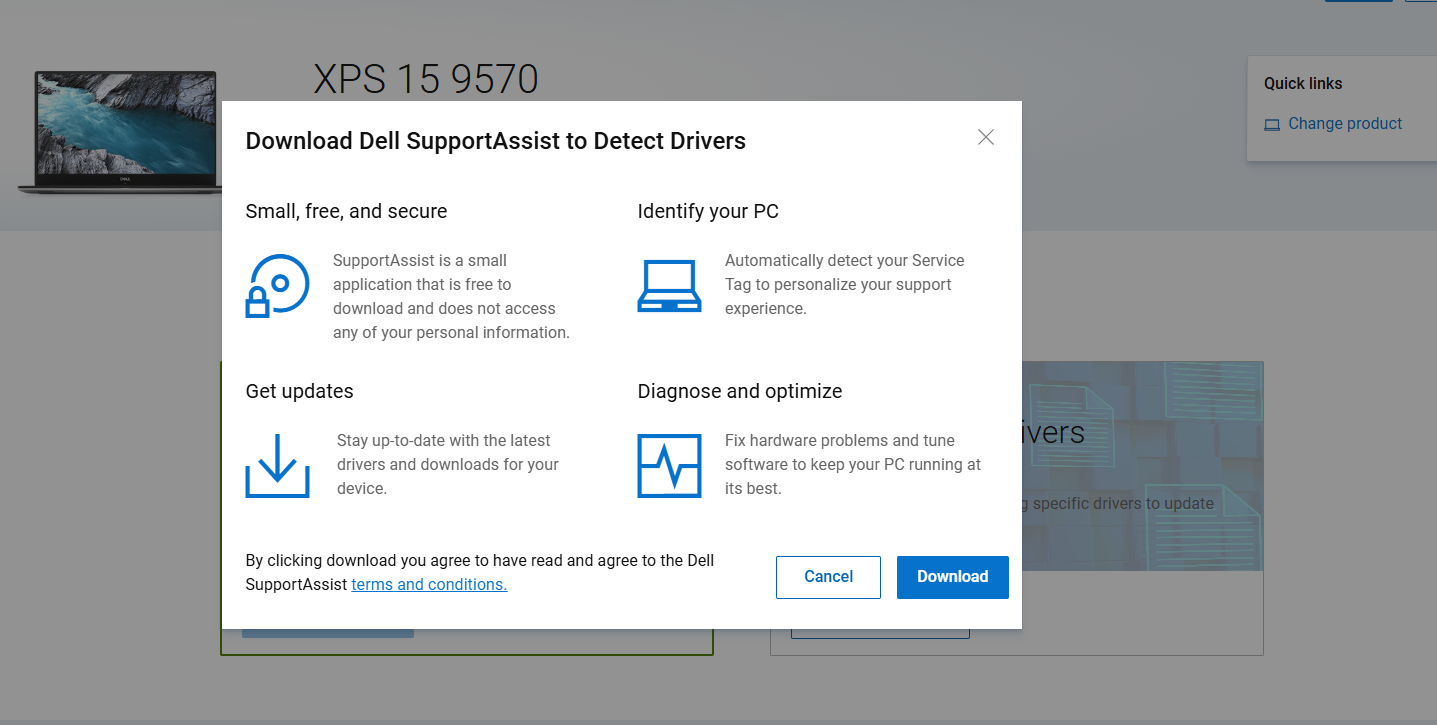Close the SupportAssist dialog with the X

(986, 138)
